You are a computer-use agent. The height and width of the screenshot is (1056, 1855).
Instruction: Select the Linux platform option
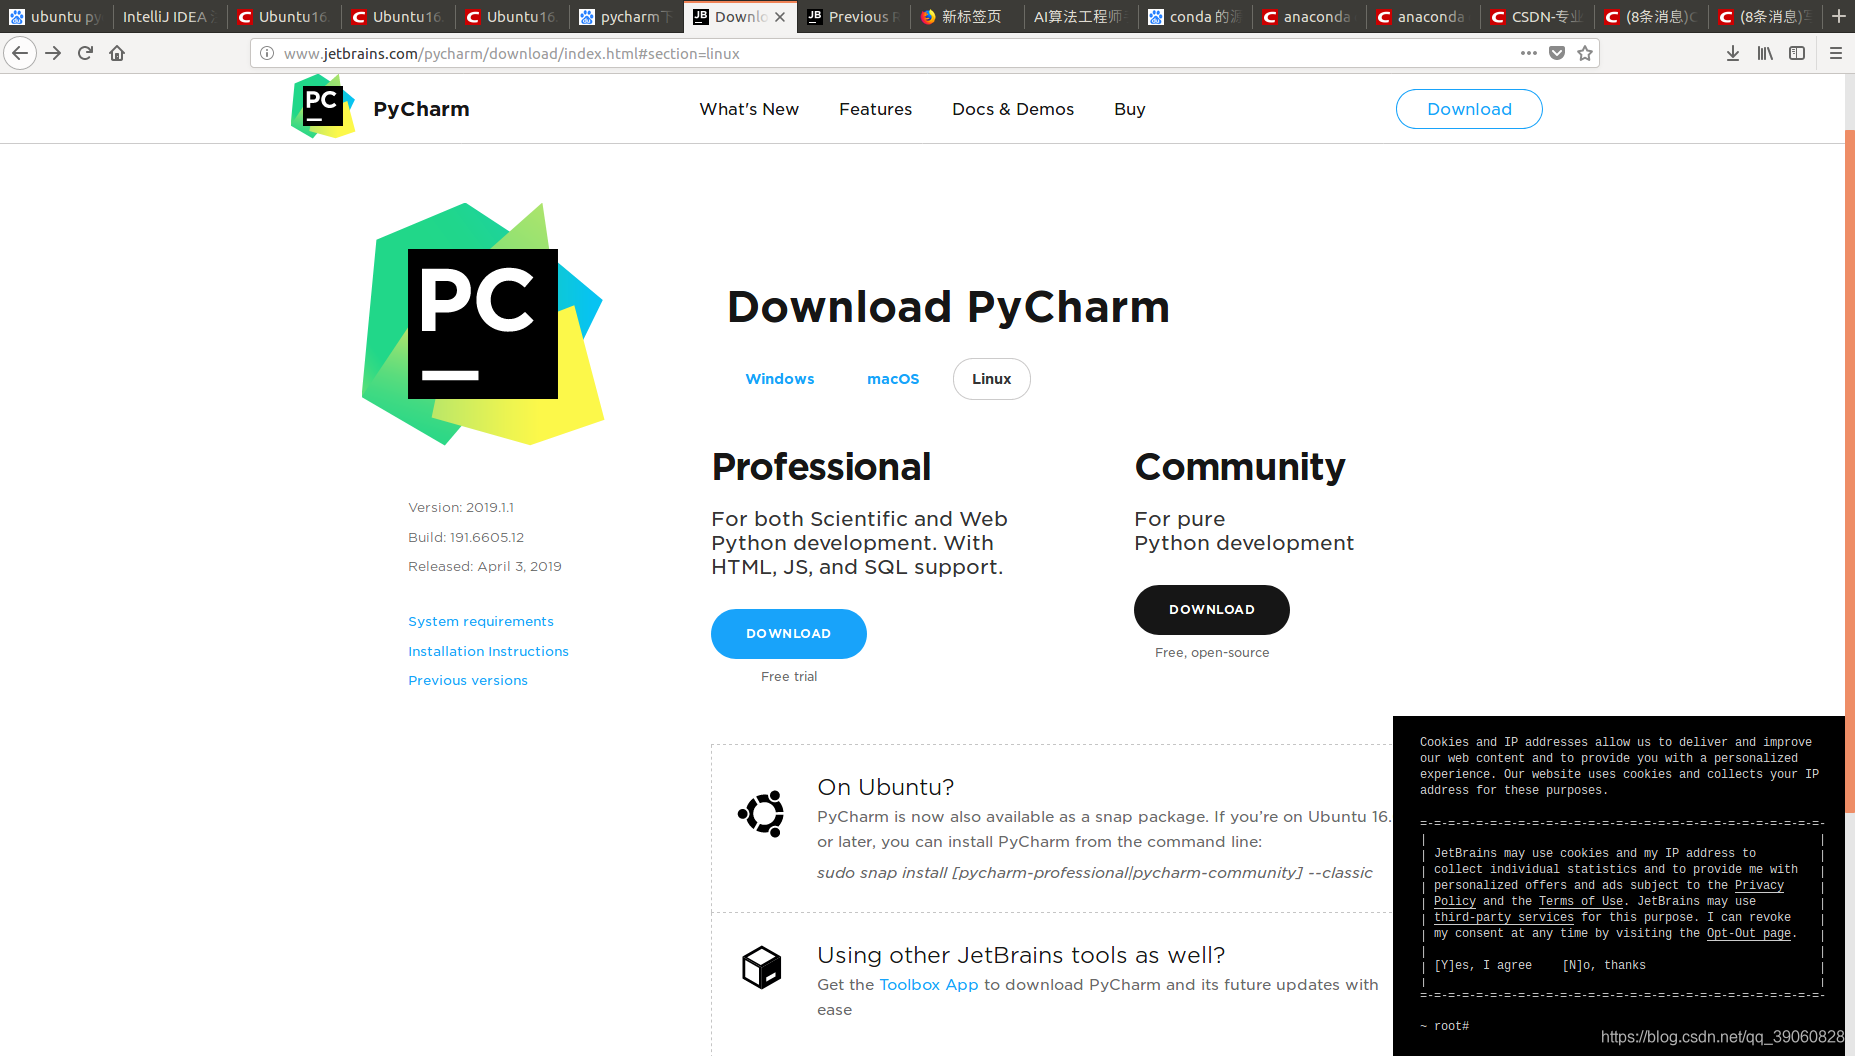[x=992, y=379]
